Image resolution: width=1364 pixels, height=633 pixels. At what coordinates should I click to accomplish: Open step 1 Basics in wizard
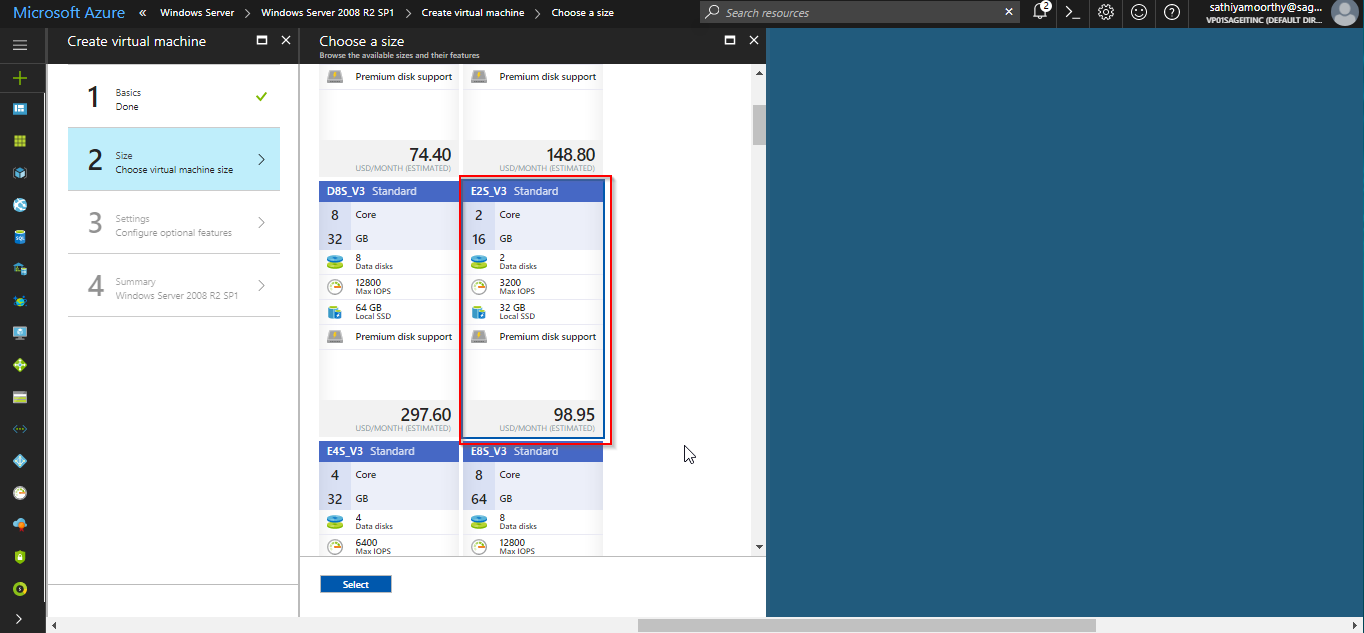[174, 98]
